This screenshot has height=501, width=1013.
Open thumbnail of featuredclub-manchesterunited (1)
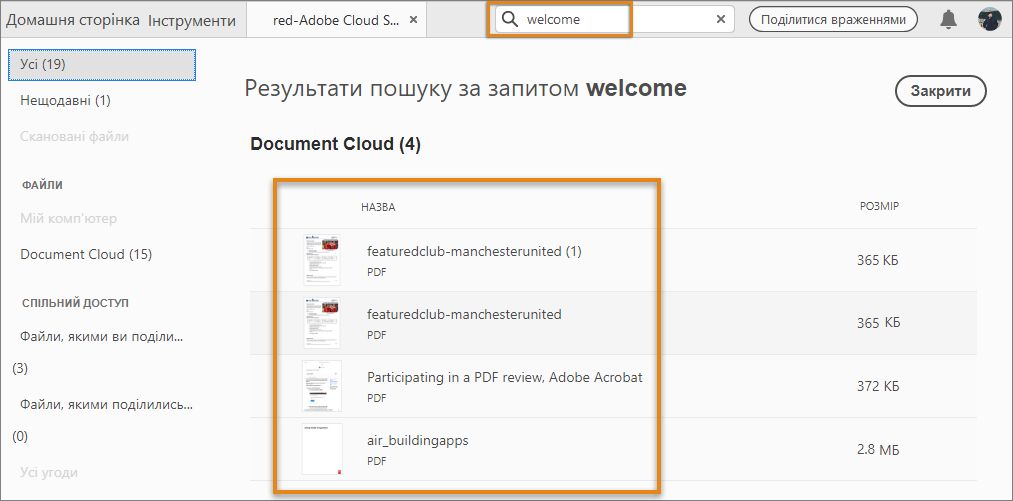tap(322, 260)
